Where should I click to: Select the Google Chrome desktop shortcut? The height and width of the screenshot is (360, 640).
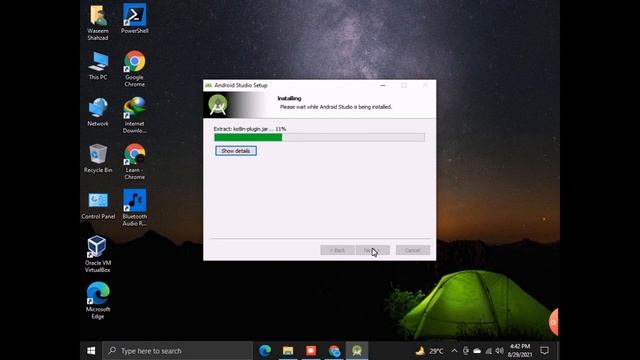135,69
